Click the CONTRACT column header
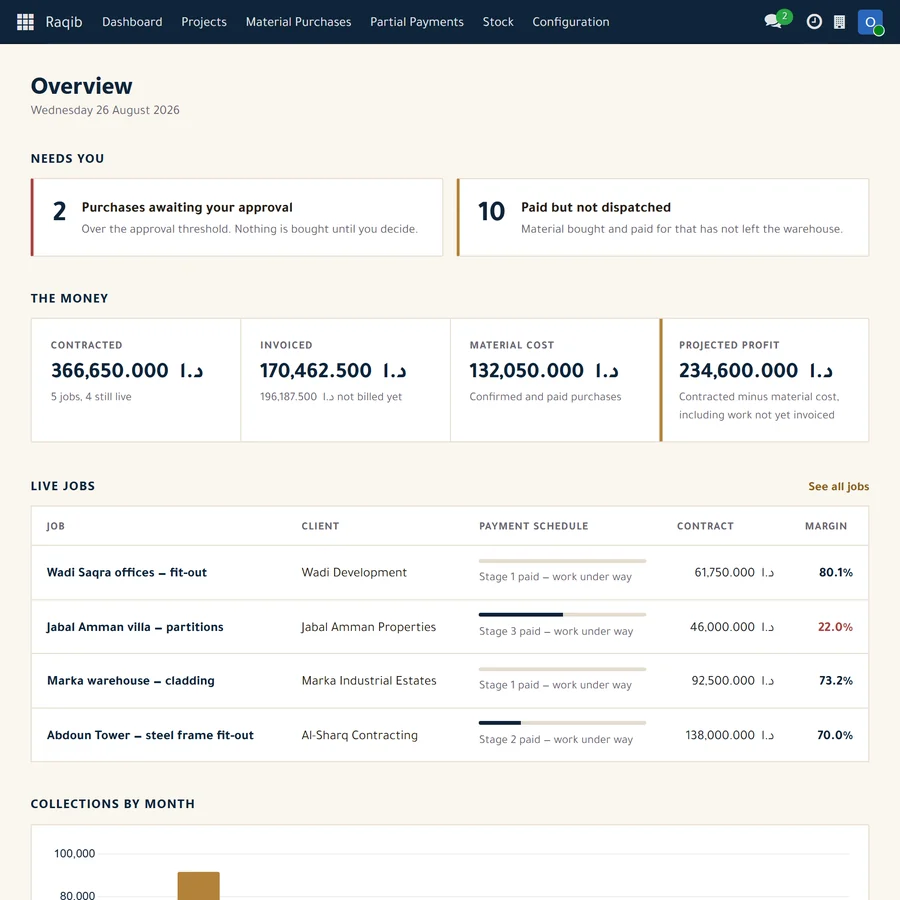900x900 pixels. click(705, 526)
